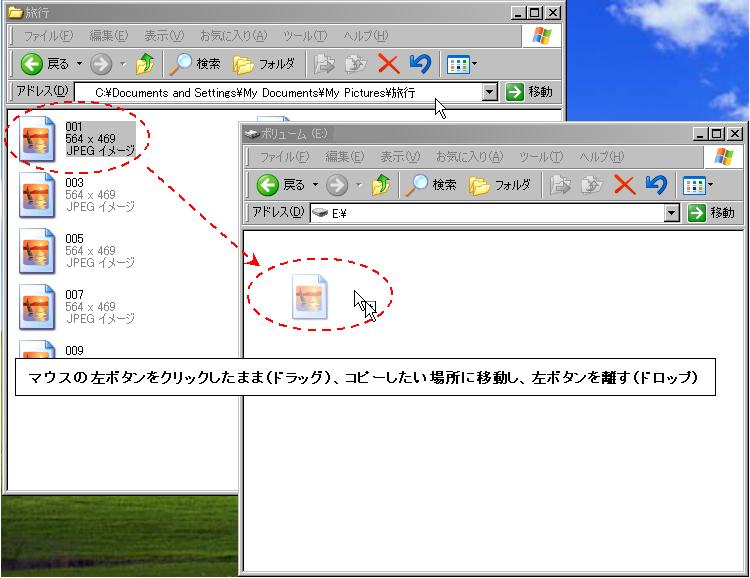Expand address dropdown in 旅行 window
The width and height of the screenshot is (750, 578).
tap(489, 92)
